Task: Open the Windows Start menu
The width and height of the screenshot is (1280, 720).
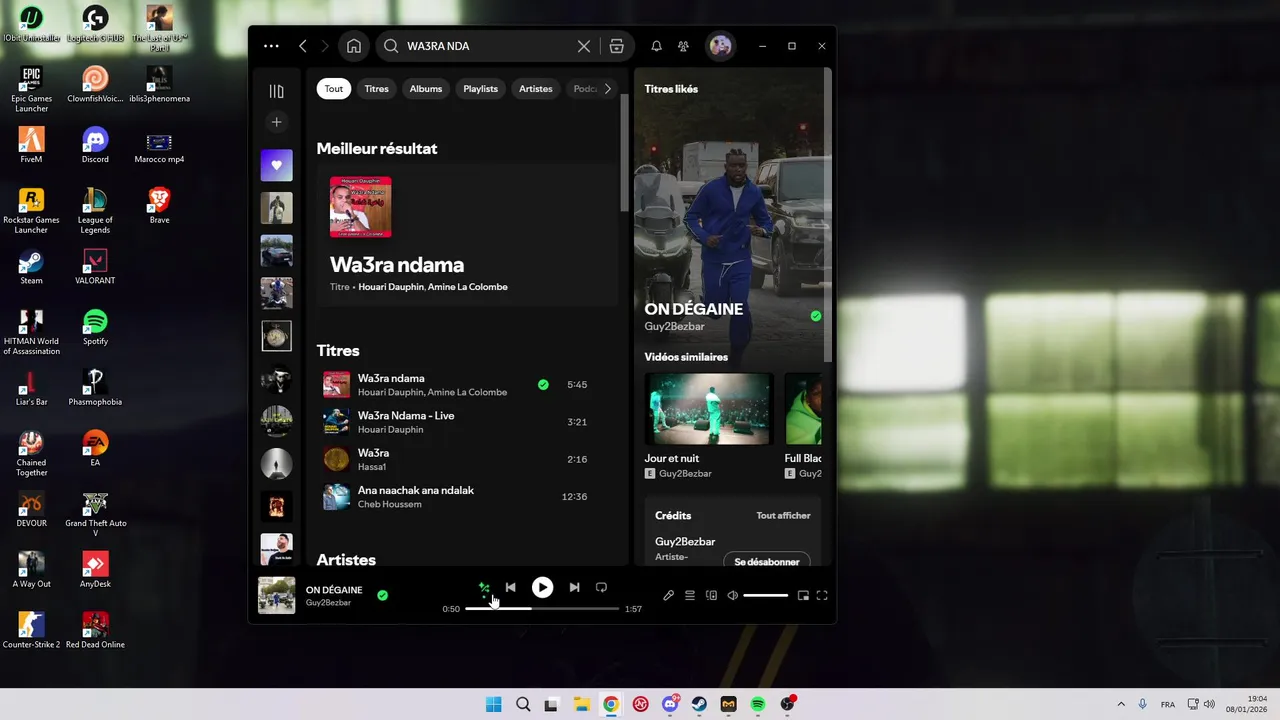Action: tap(493, 704)
